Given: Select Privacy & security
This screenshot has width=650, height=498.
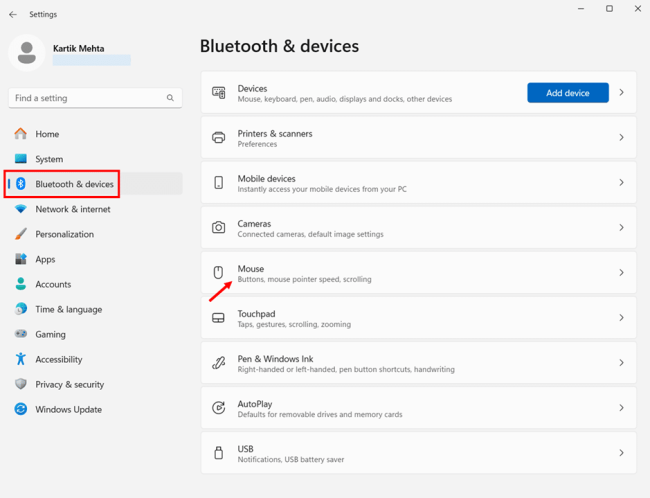Looking at the screenshot, I should tap(95, 384).
